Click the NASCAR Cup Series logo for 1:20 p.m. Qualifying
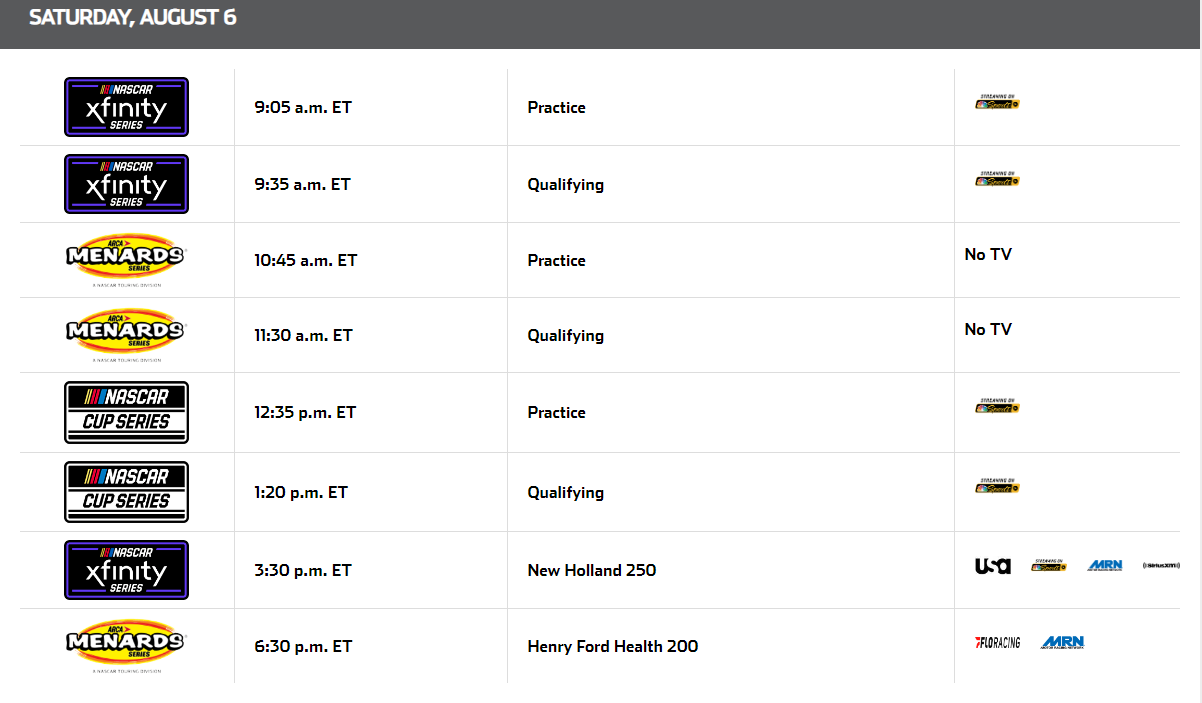Viewport: 1202px width, 703px height. (126, 492)
